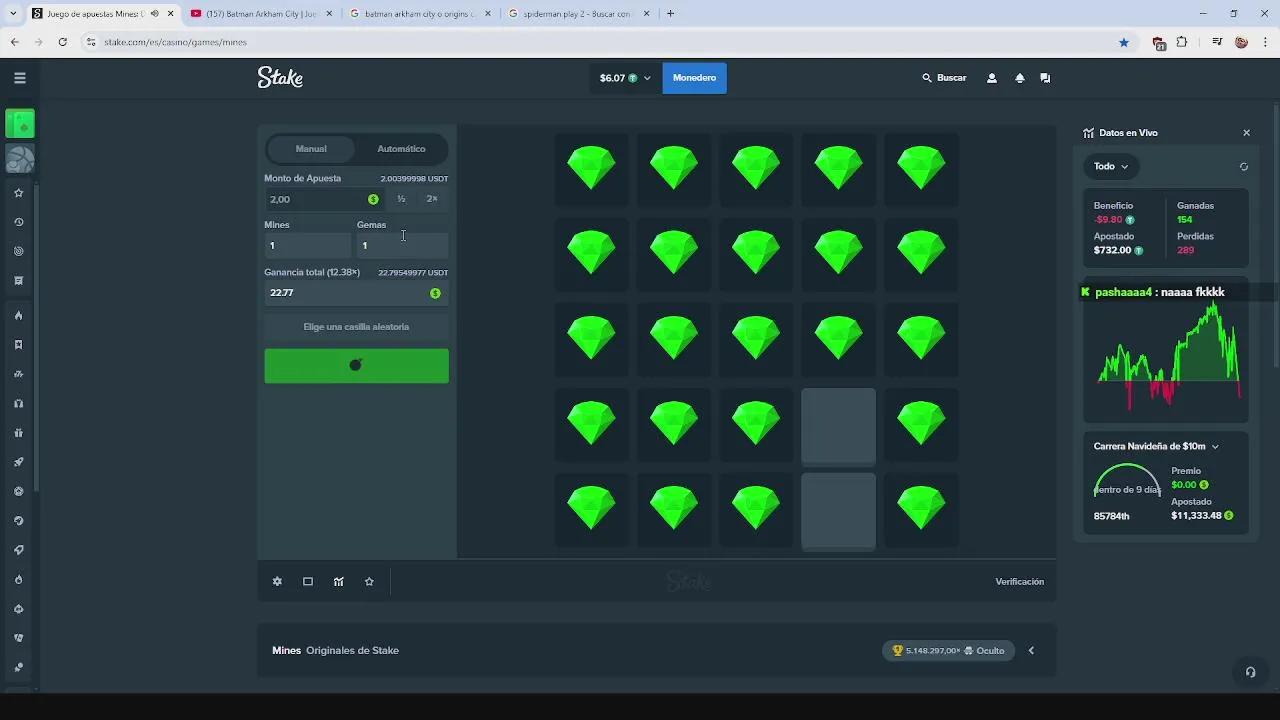
Task: Open the Chrome extensions puzzle icon
Action: [1182, 42]
